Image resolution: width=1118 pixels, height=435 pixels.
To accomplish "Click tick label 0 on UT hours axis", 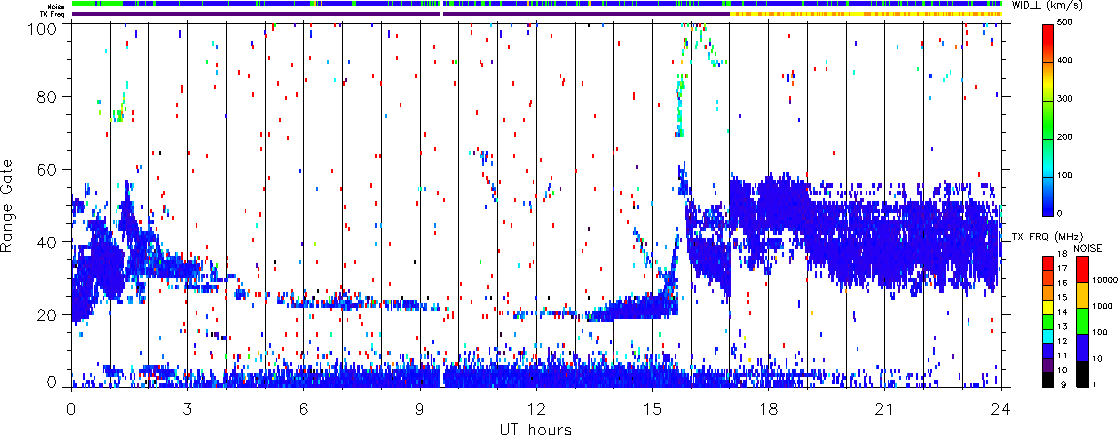I will click(x=71, y=409).
